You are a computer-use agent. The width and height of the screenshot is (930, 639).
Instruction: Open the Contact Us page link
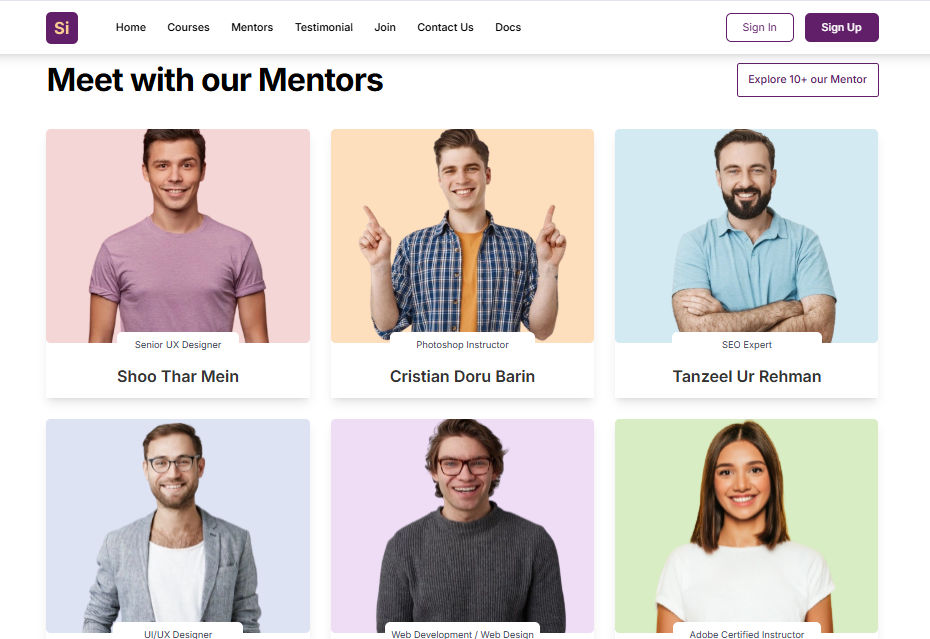tap(445, 27)
